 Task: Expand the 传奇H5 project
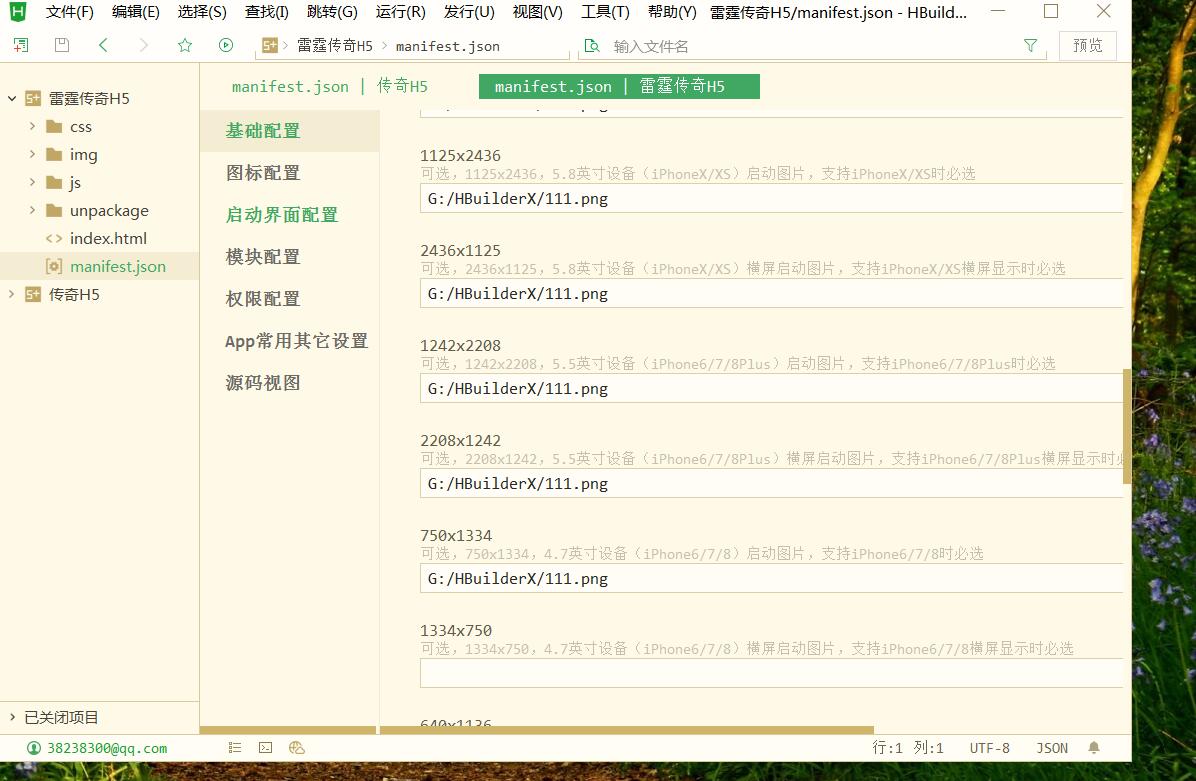(12, 294)
